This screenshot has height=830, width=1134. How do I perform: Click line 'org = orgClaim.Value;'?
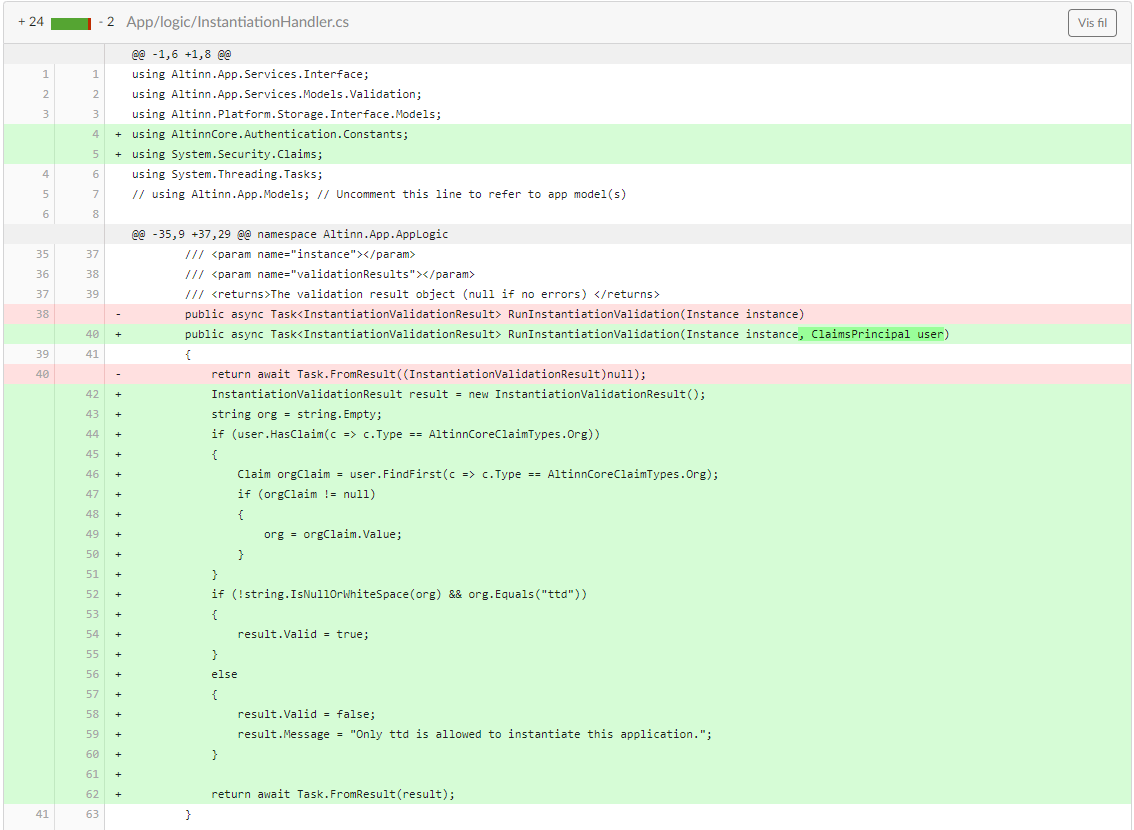click(333, 534)
